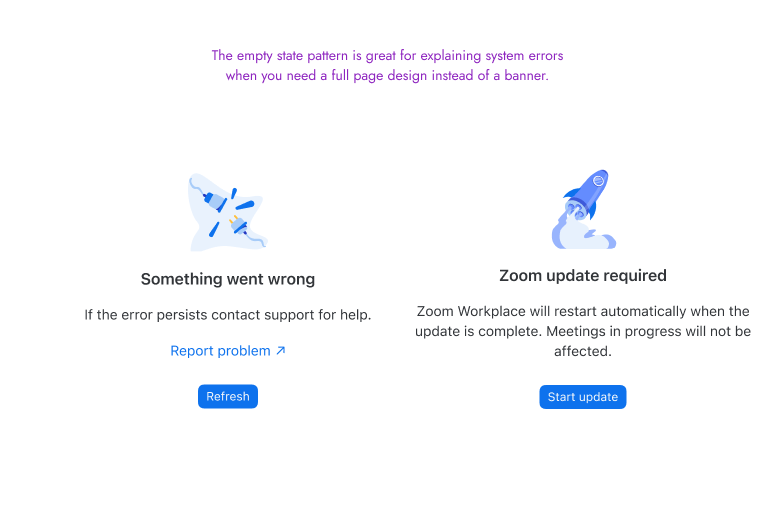775x508 pixels.
Task: Select the "Something went wrong" heading
Action: point(228,279)
